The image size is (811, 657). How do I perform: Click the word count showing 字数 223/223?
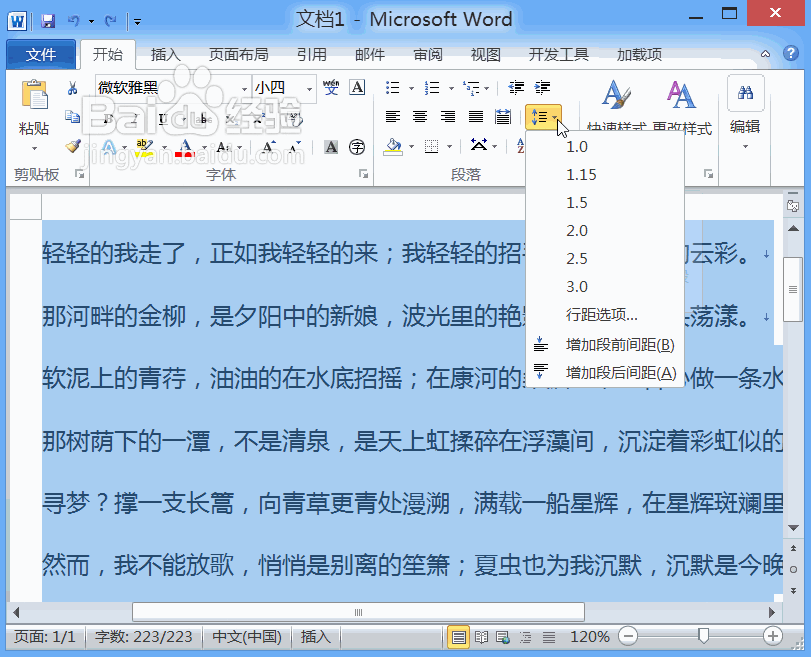(144, 636)
